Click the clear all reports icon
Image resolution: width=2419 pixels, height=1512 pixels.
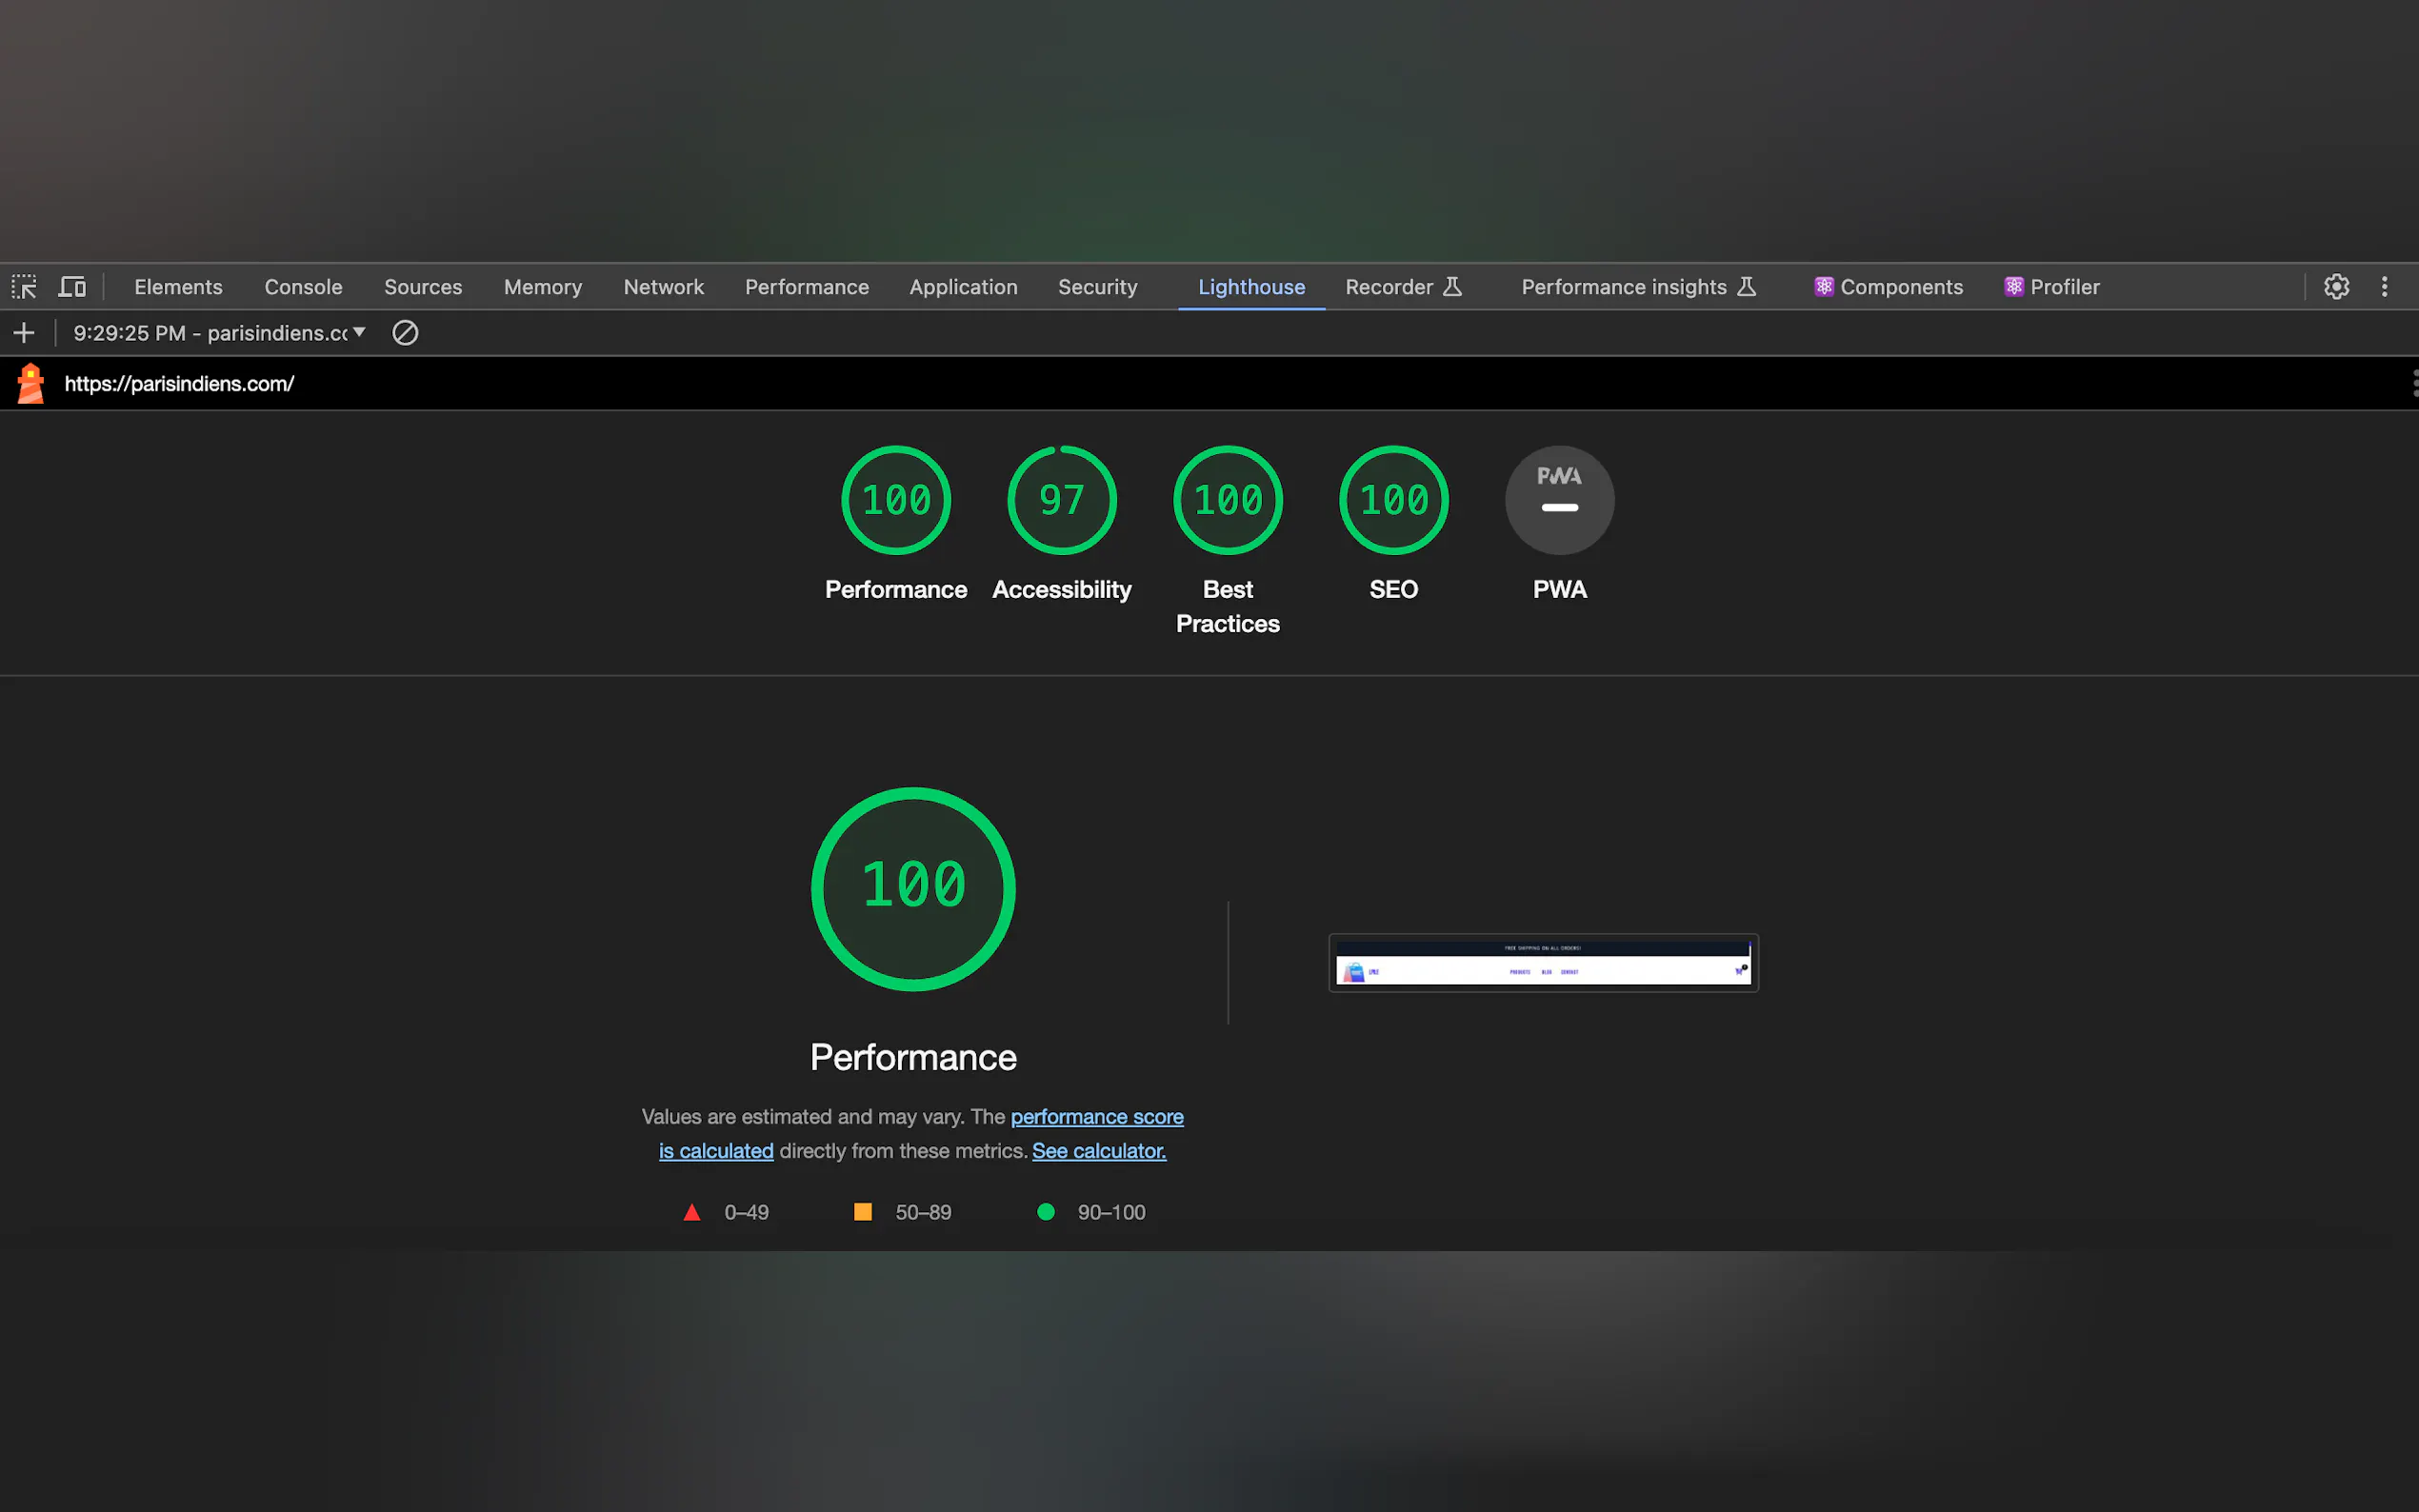(405, 333)
